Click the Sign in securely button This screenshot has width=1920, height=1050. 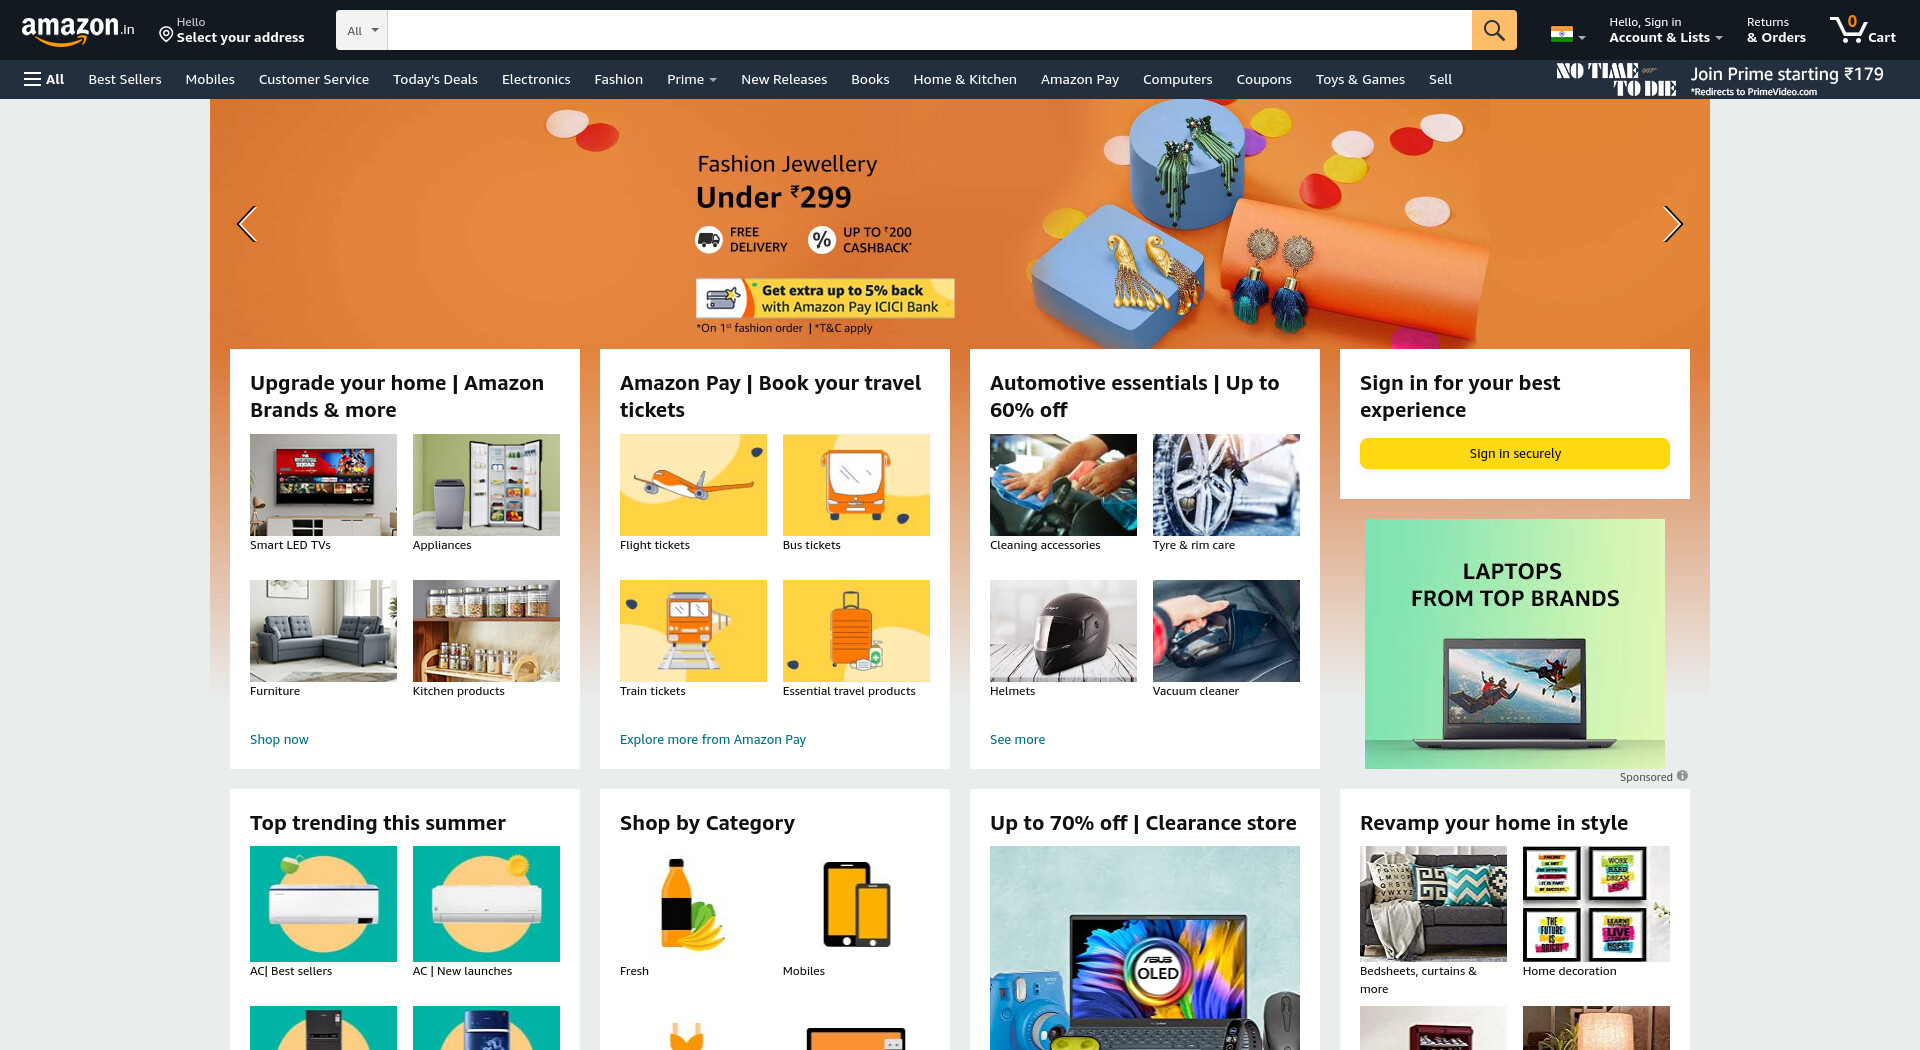point(1514,453)
